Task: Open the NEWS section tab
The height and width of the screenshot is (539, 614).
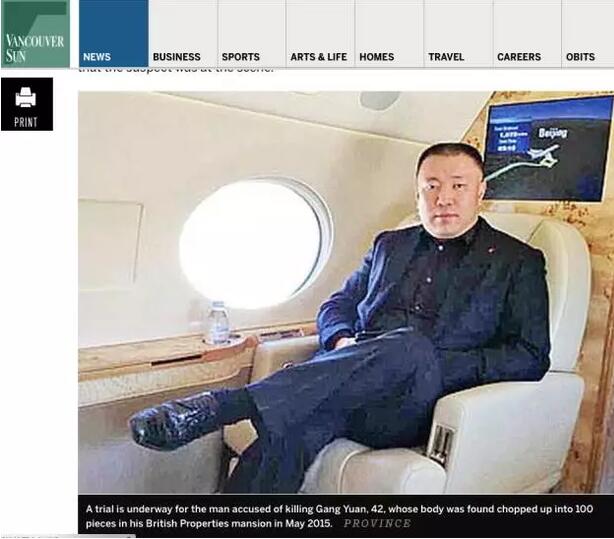Action: tap(114, 34)
